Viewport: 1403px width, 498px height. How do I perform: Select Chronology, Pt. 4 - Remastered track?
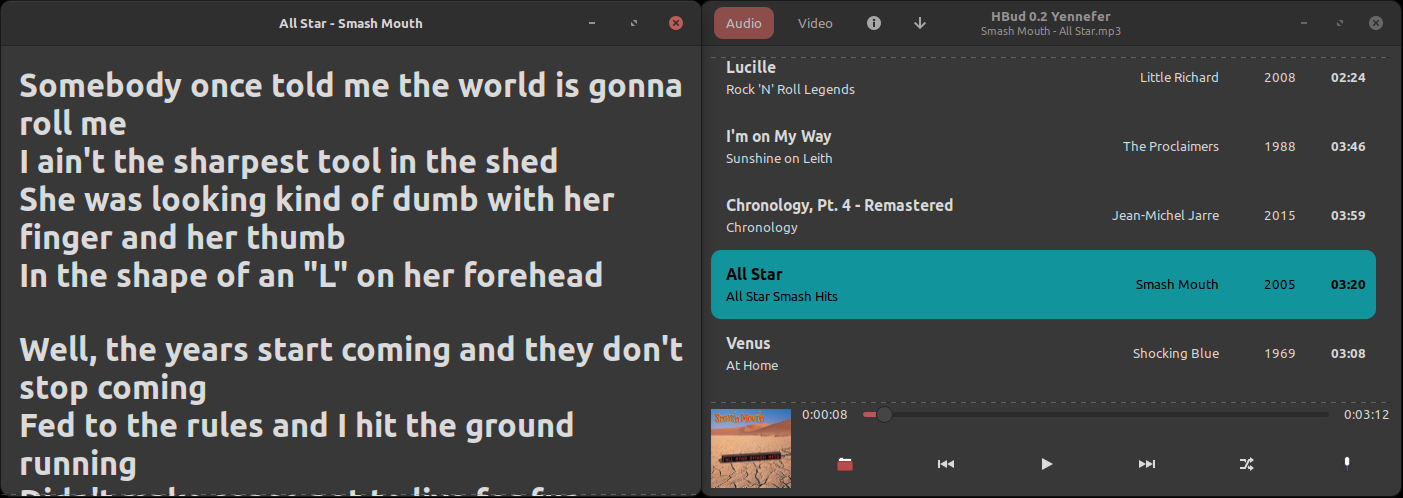[1043, 216]
